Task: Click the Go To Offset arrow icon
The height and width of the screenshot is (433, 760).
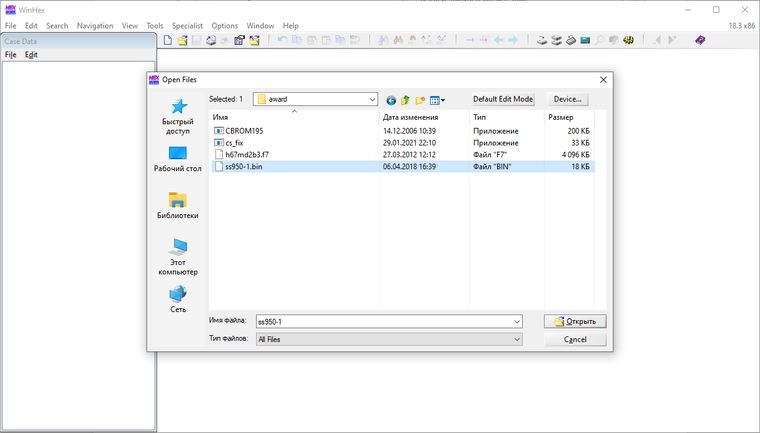Action: coord(470,40)
